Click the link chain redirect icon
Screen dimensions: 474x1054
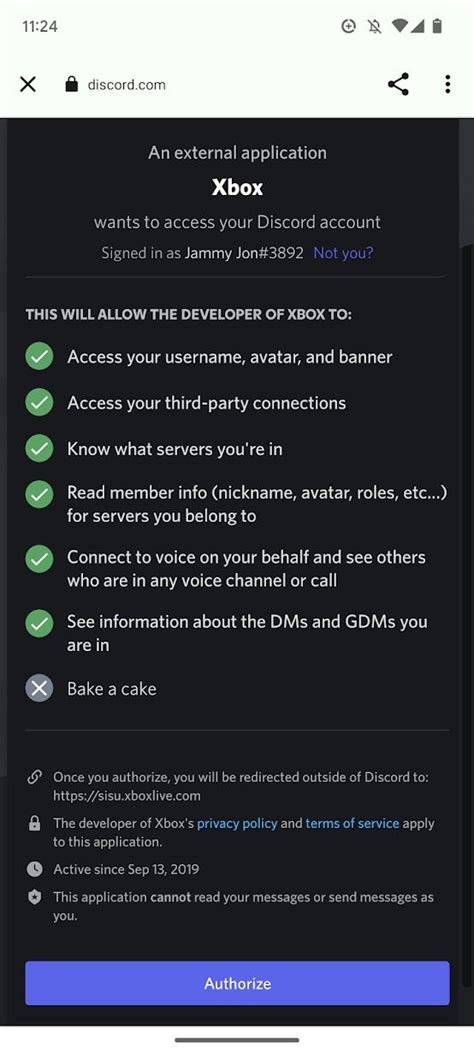pyautogui.click(x=34, y=778)
